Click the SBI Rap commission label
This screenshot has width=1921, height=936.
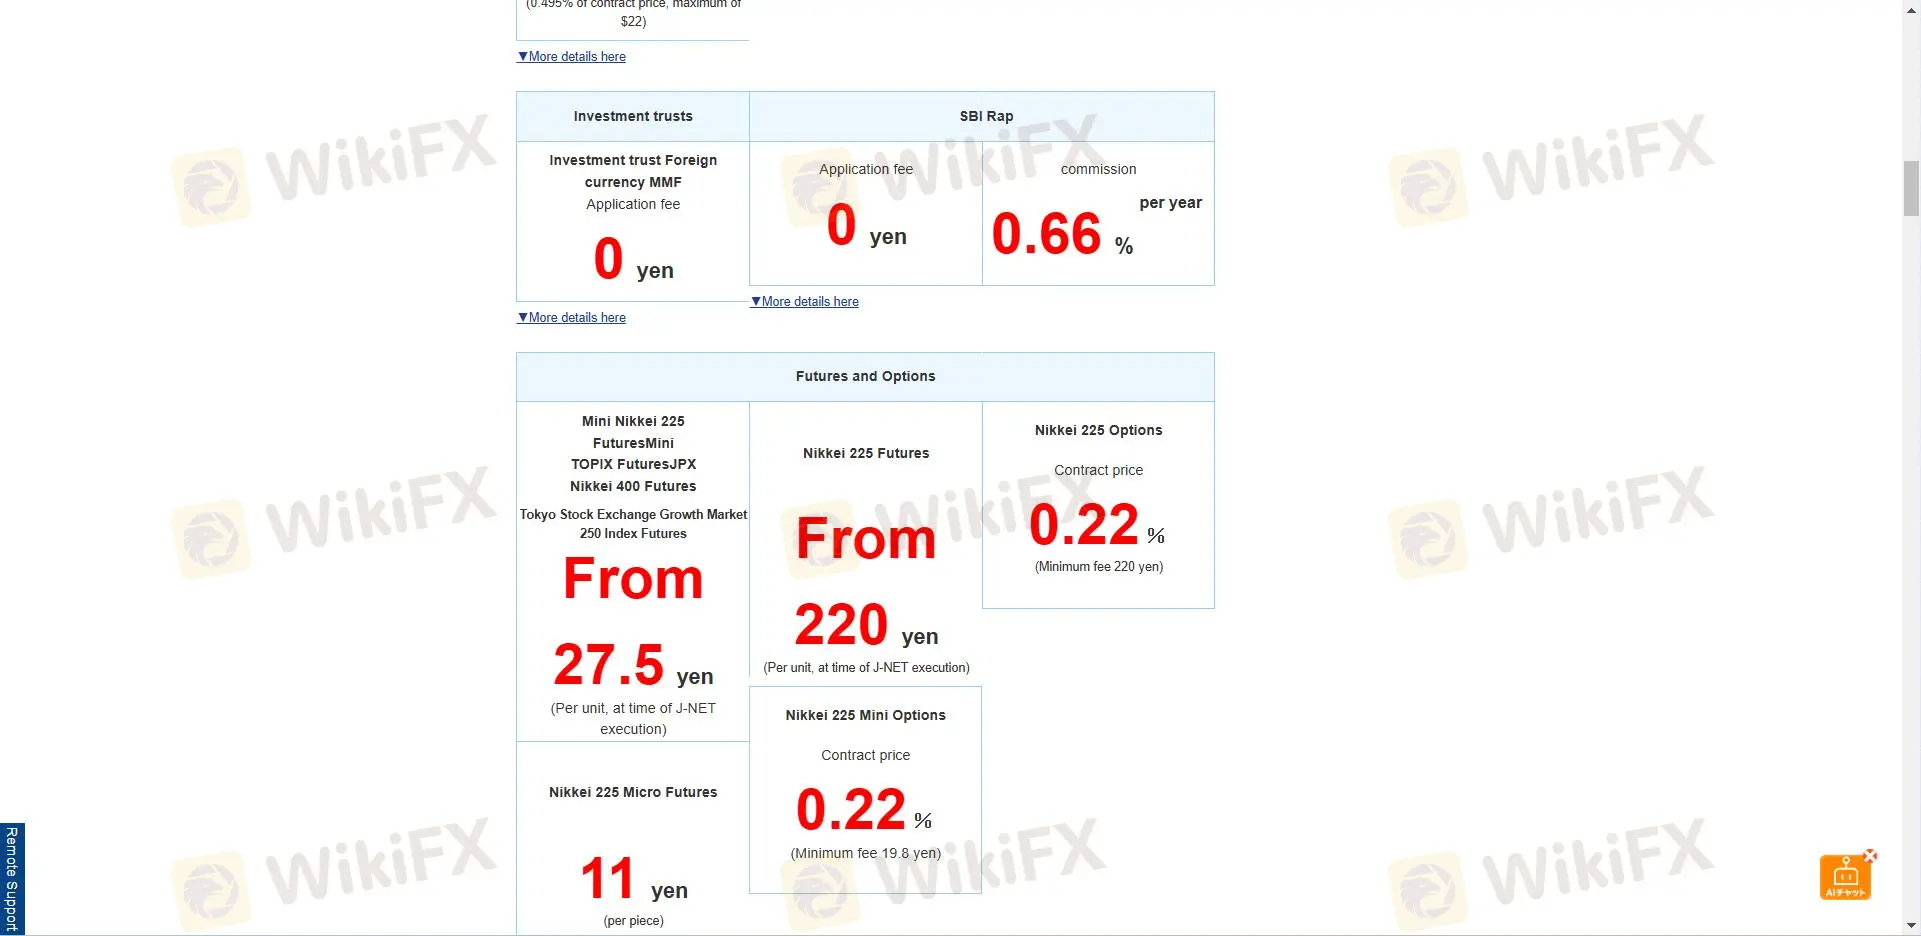(1098, 170)
